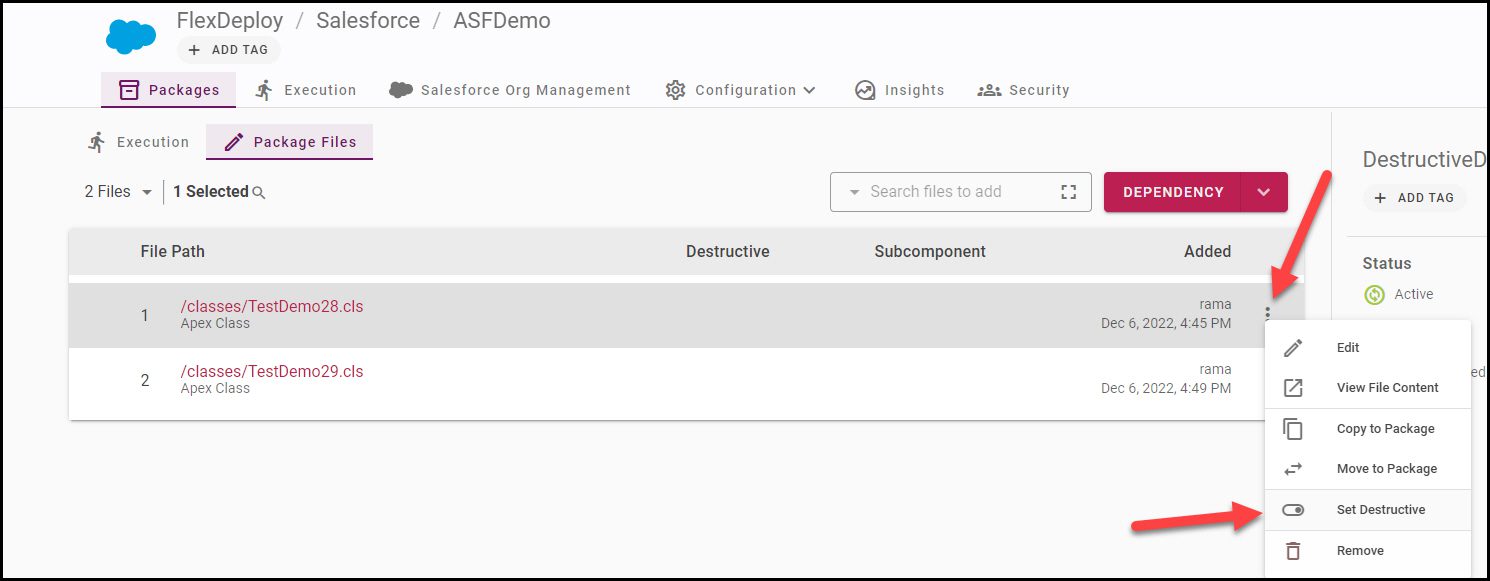The width and height of the screenshot is (1490, 581).
Task: Click the 1 Selected label
Action: coord(211,192)
